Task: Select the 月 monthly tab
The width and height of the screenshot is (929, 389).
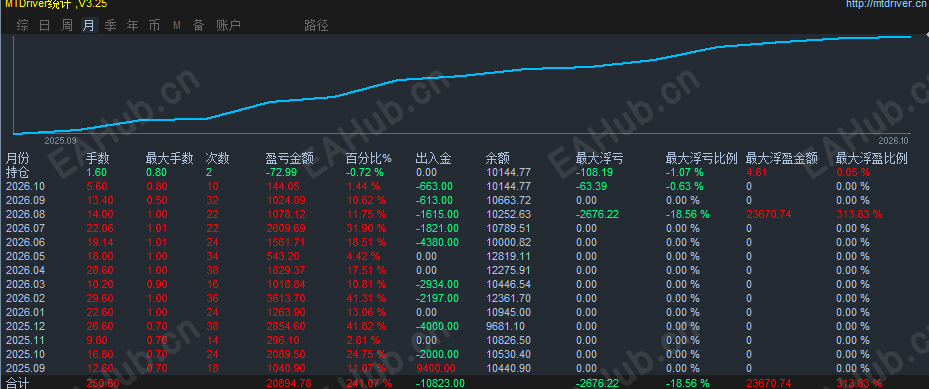Action: pos(89,25)
